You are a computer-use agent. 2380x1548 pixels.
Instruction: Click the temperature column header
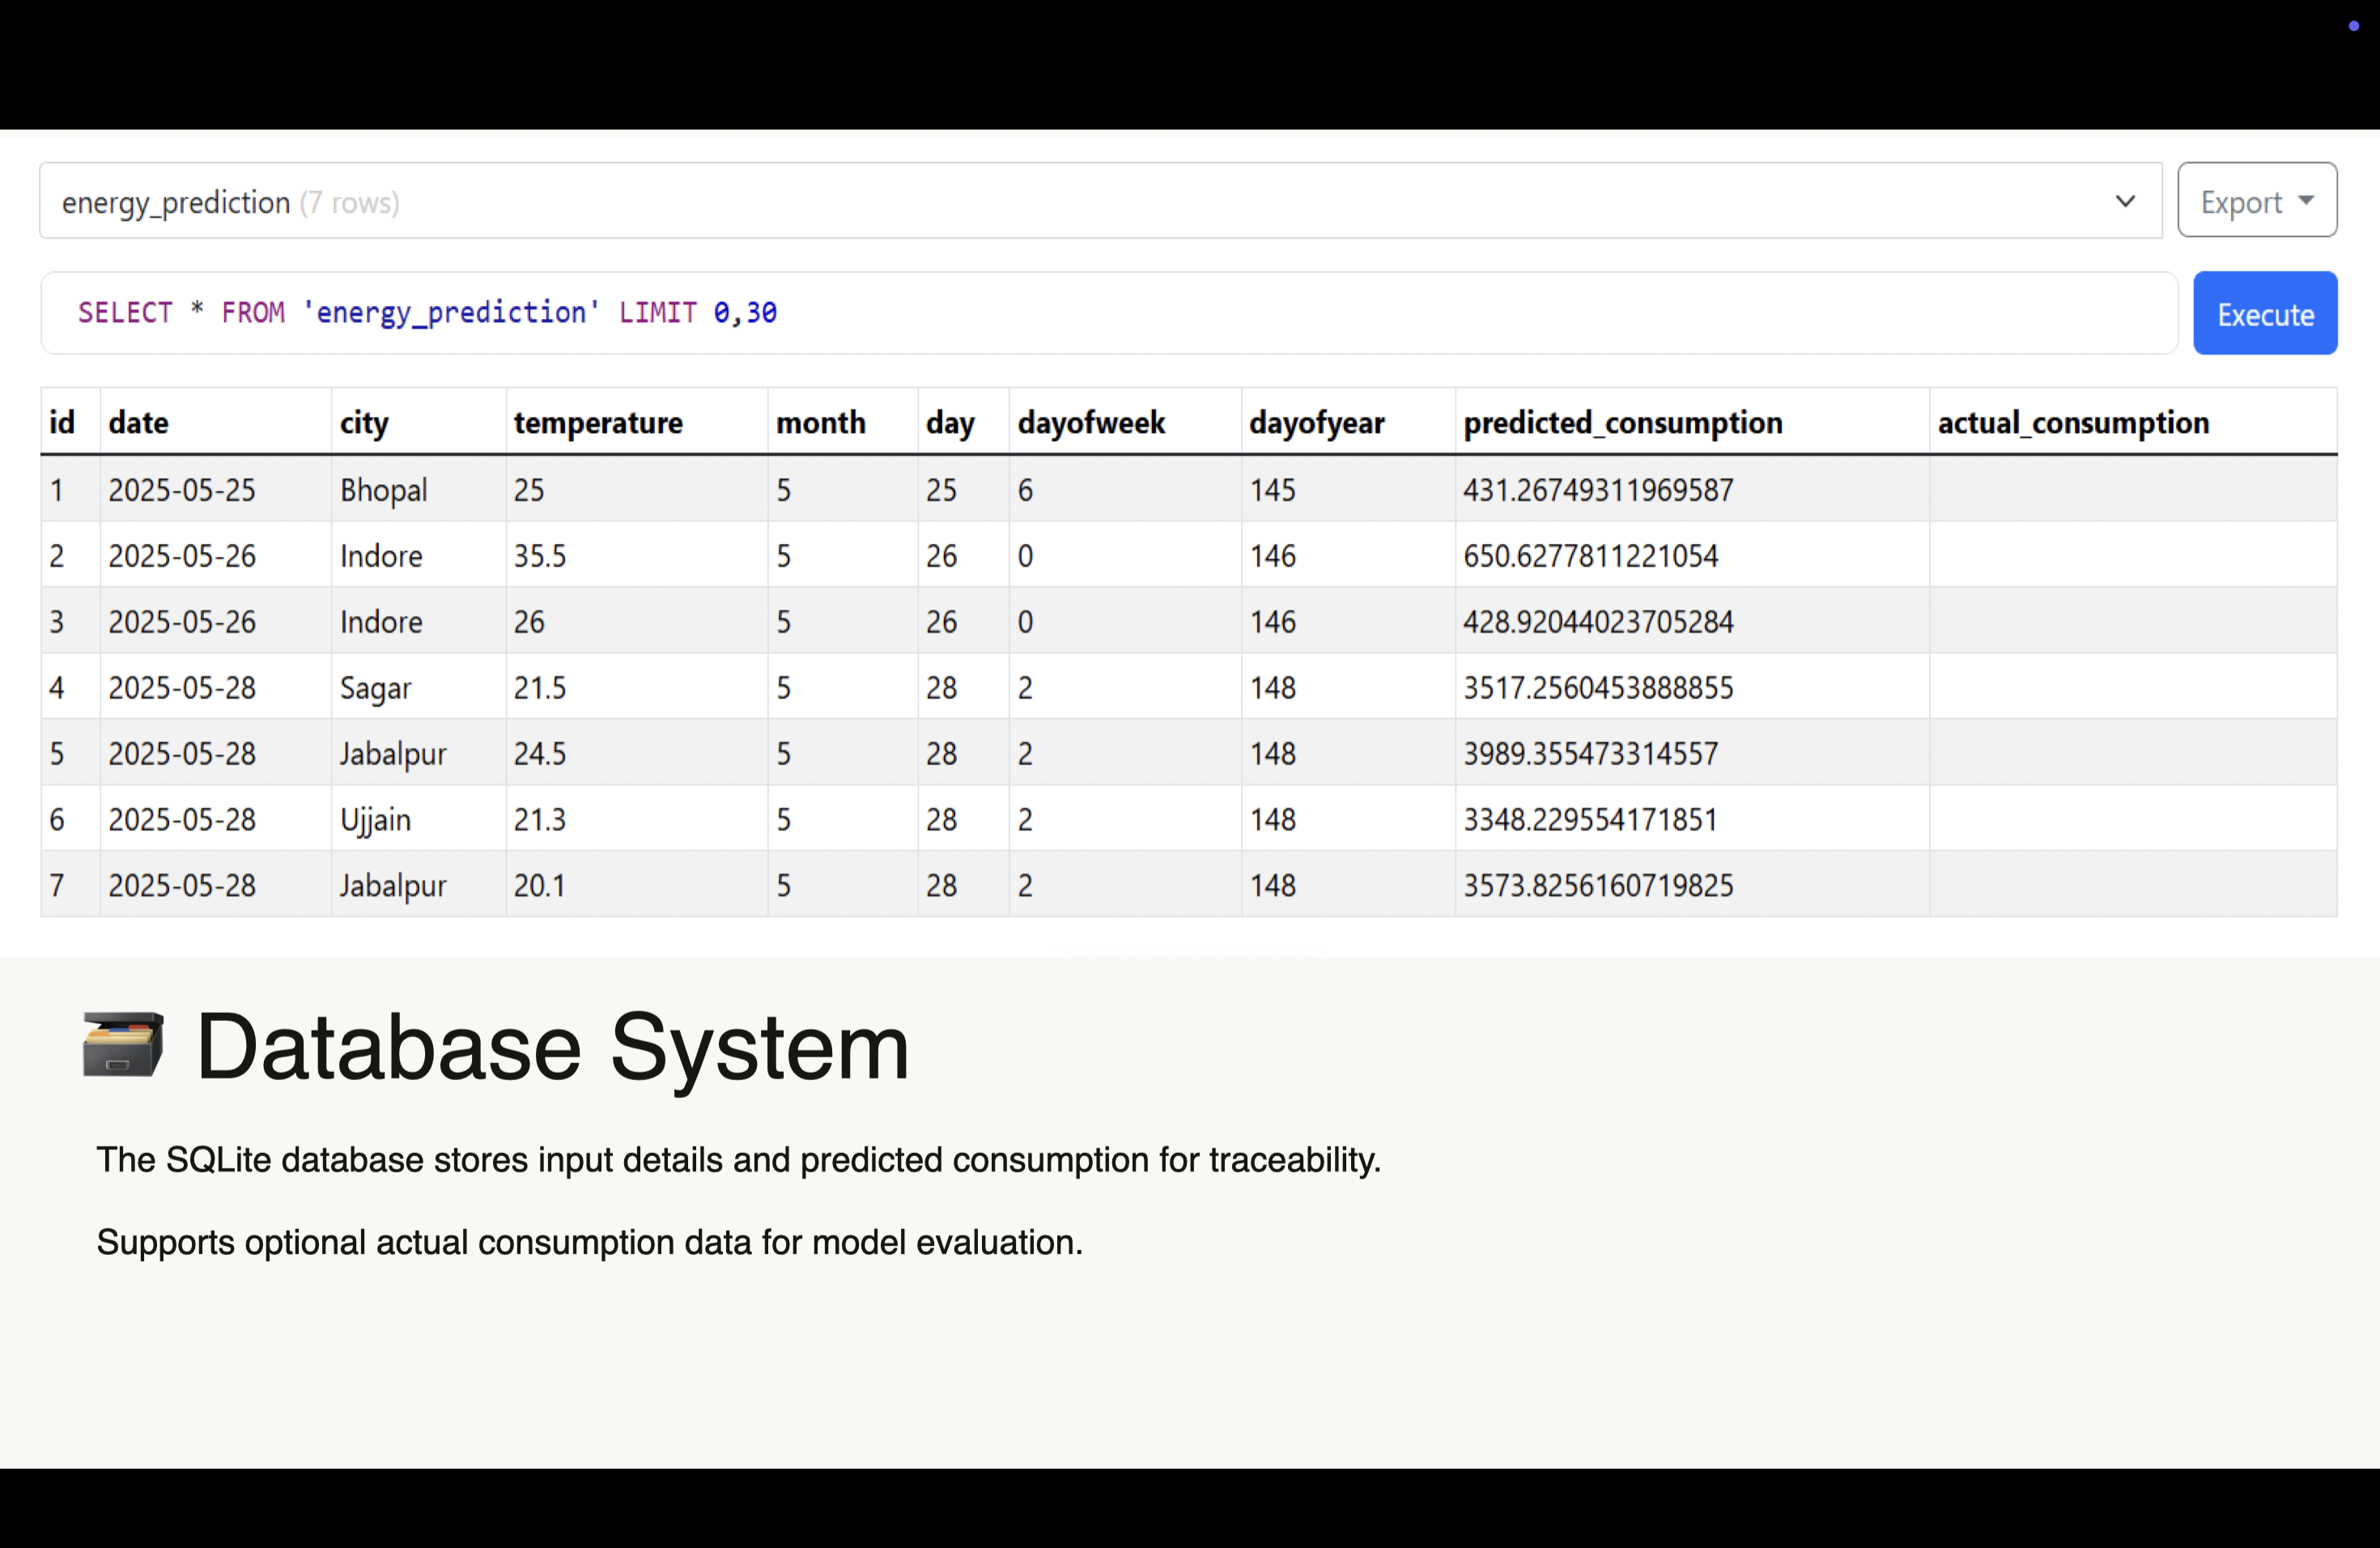(598, 423)
